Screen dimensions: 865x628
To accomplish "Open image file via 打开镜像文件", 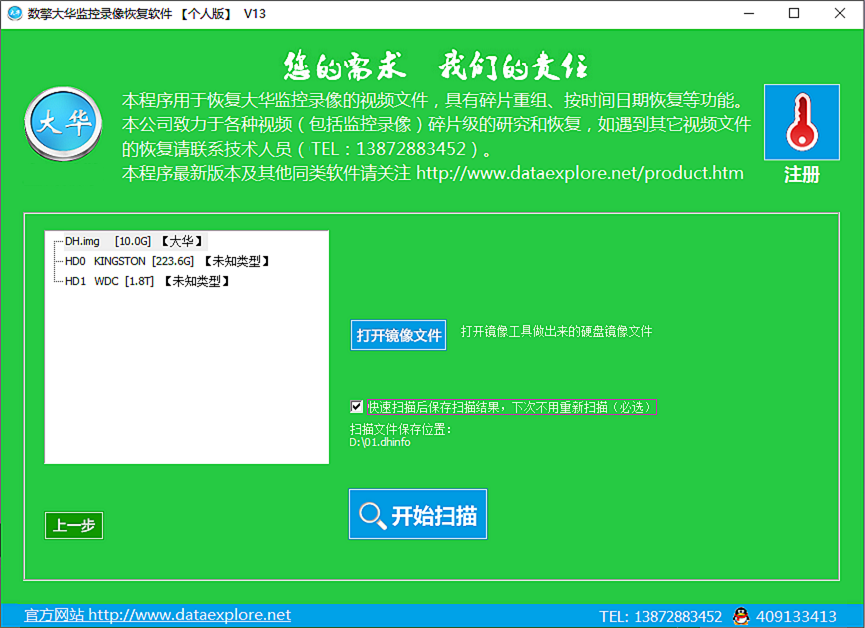I will [x=398, y=335].
